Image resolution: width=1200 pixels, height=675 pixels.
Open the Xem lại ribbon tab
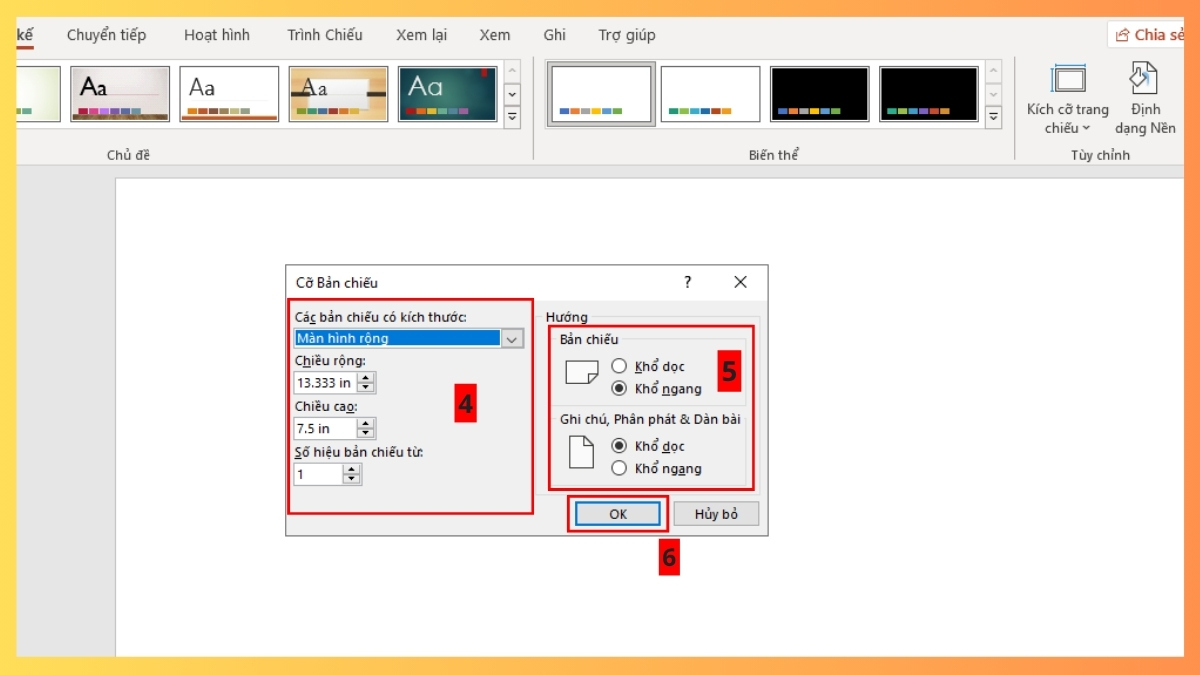(x=421, y=34)
